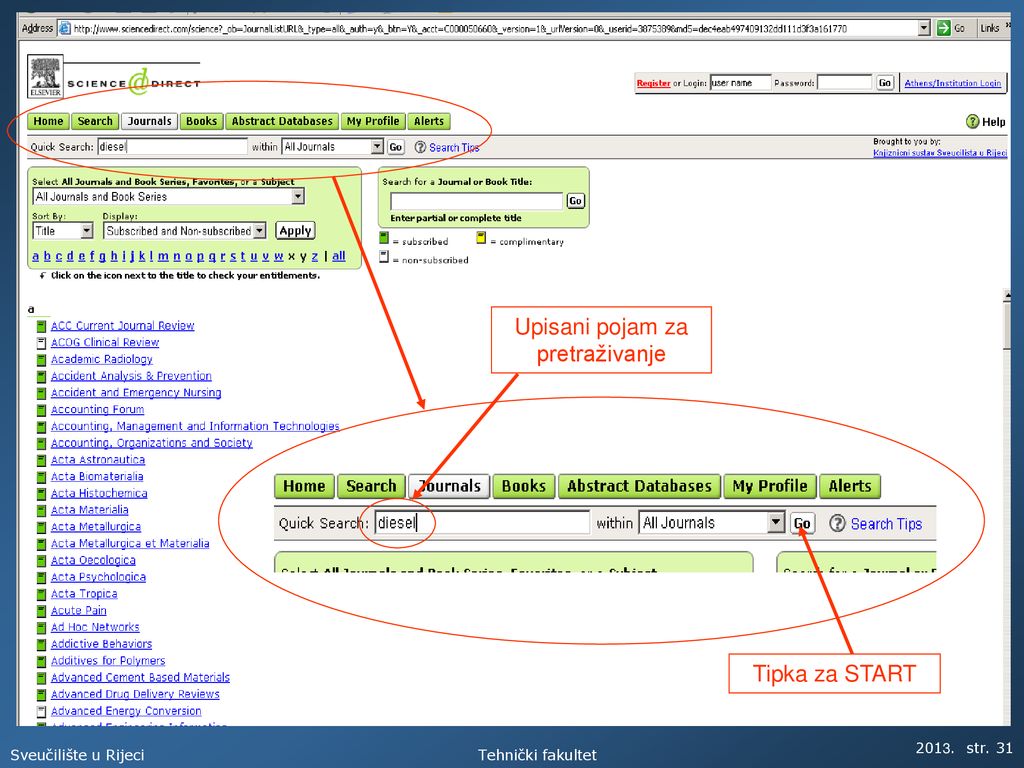Open the Books tab in the small top navigation bar
This screenshot has height=768, width=1024.
point(201,121)
